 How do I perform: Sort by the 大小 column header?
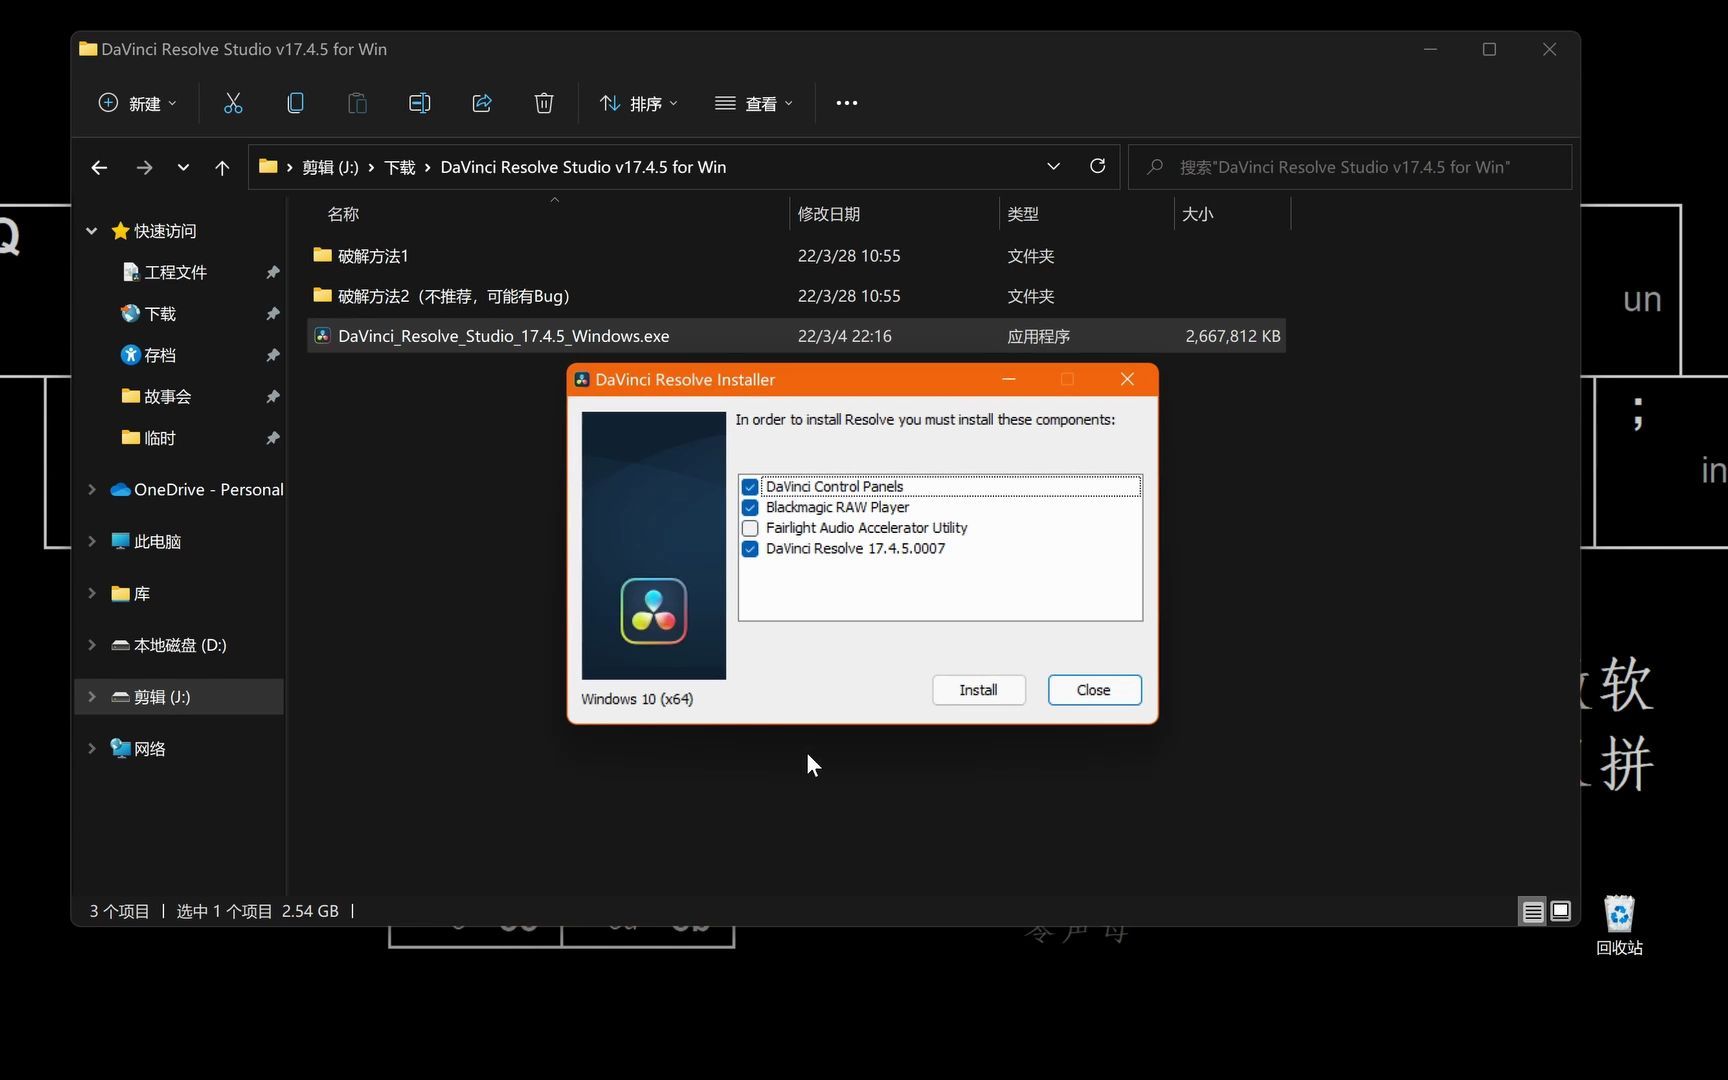click(1198, 214)
